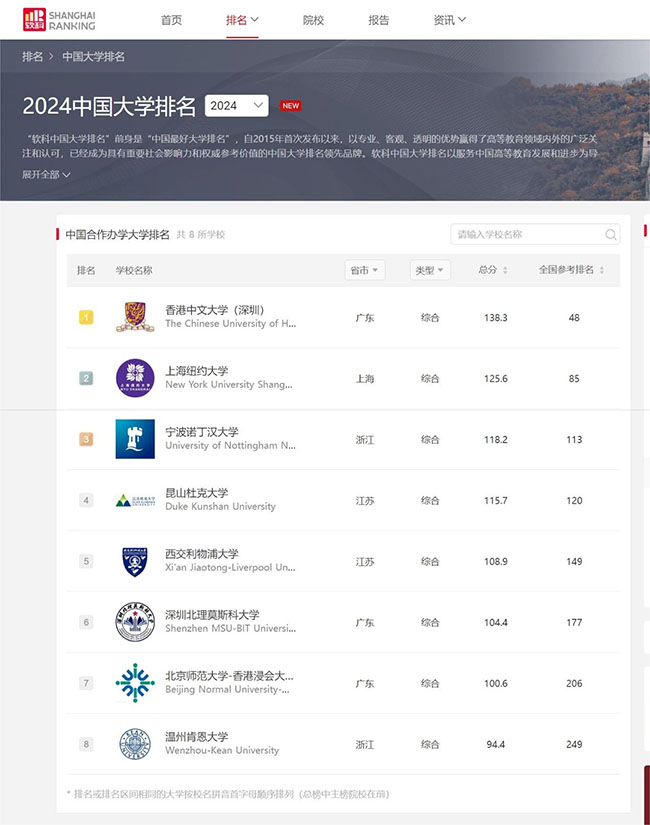The height and width of the screenshot is (825, 650).
Task: Open University of Nottingham Ningbo logo
Action: (x=135, y=439)
